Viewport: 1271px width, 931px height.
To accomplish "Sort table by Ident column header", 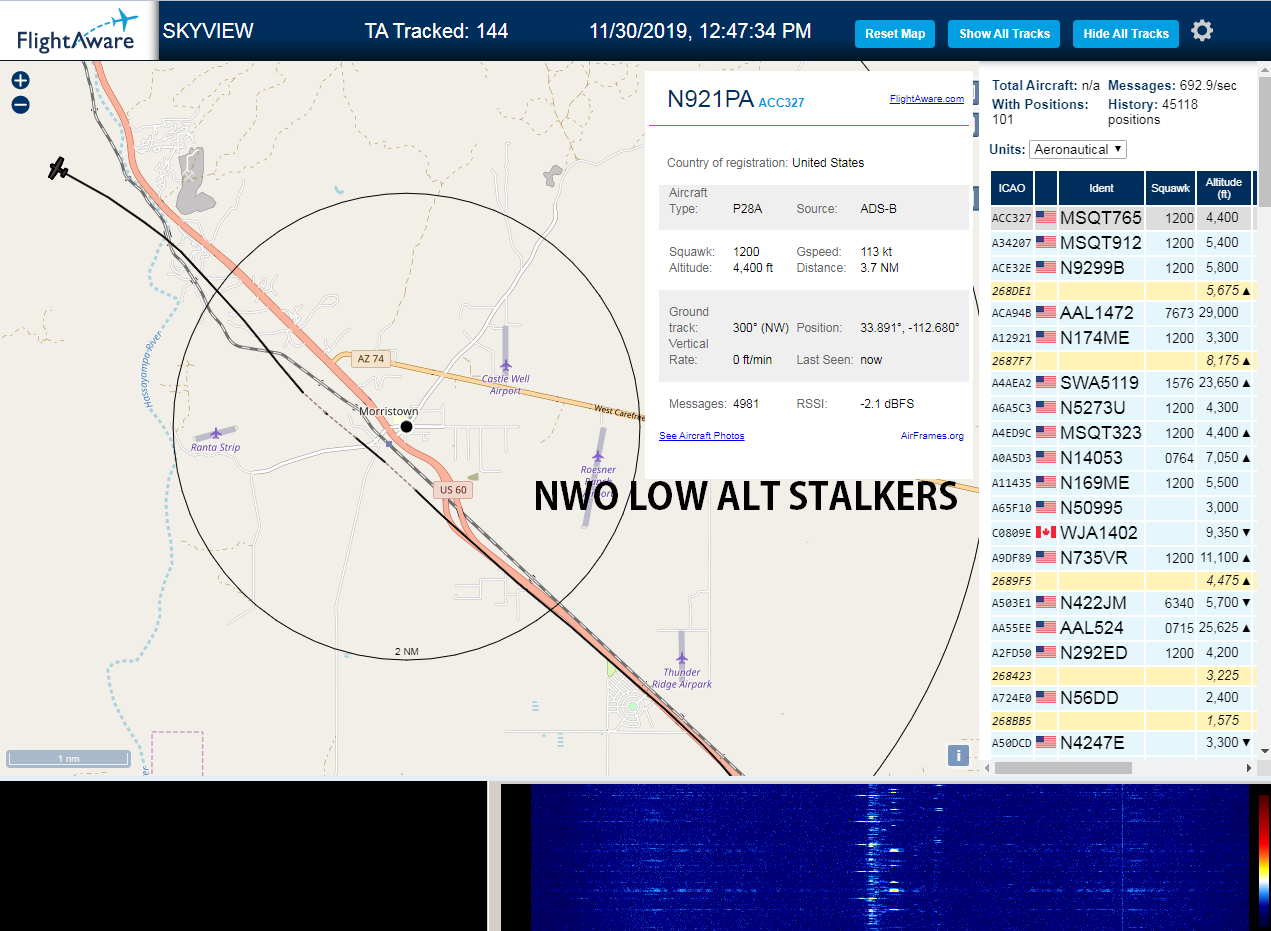I will click(1101, 188).
